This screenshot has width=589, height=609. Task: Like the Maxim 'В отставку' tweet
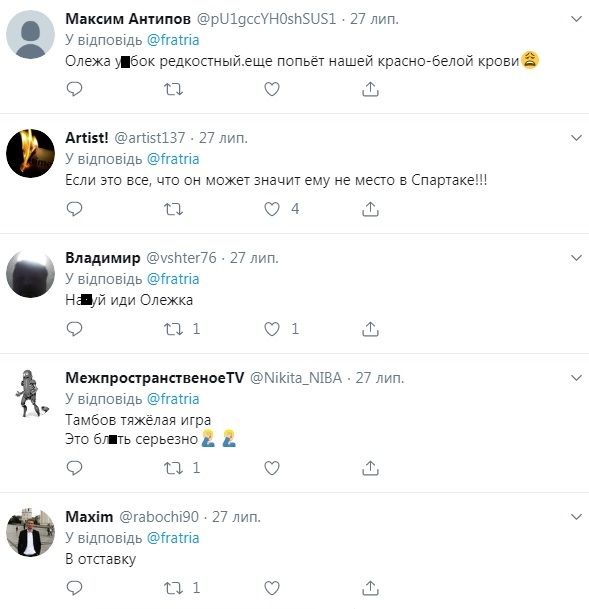tap(272, 588)
